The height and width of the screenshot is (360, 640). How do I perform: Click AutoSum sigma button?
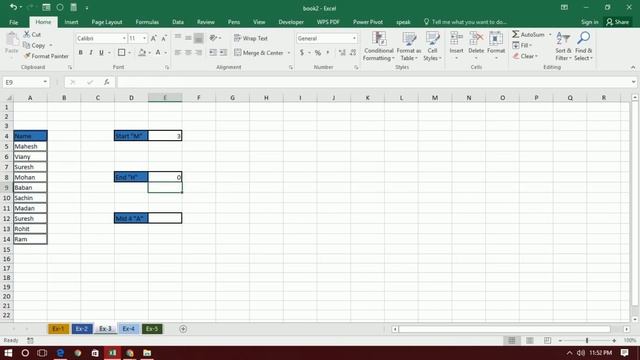coord(528,35)
